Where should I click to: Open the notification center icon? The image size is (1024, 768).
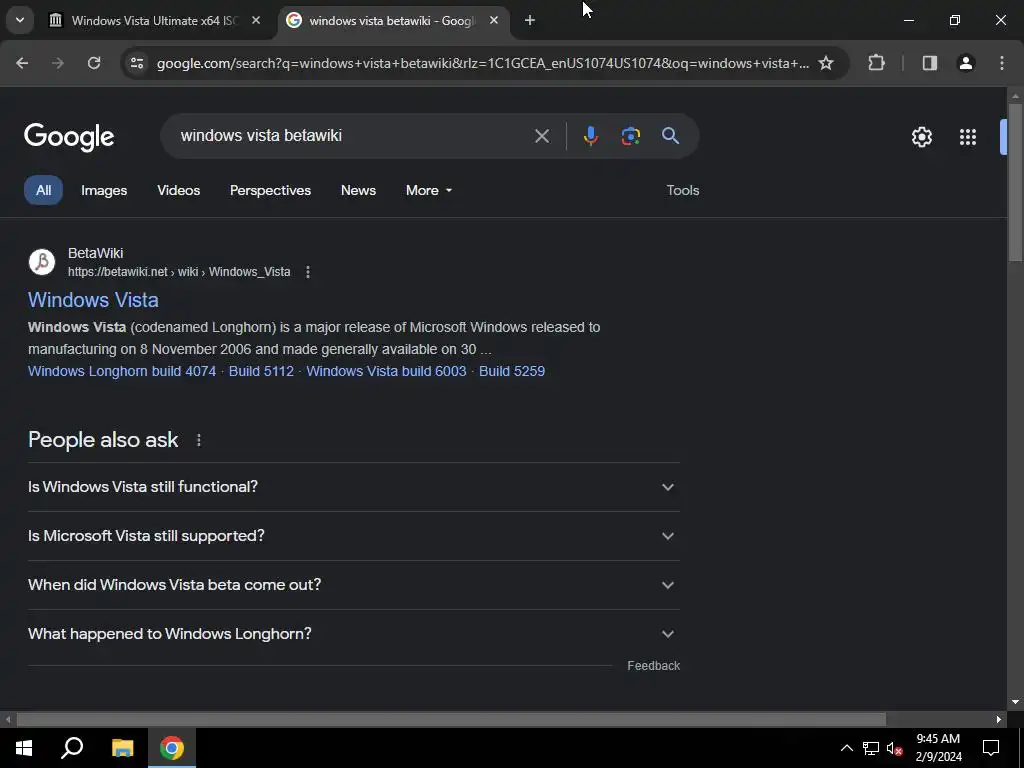point(991,748)
